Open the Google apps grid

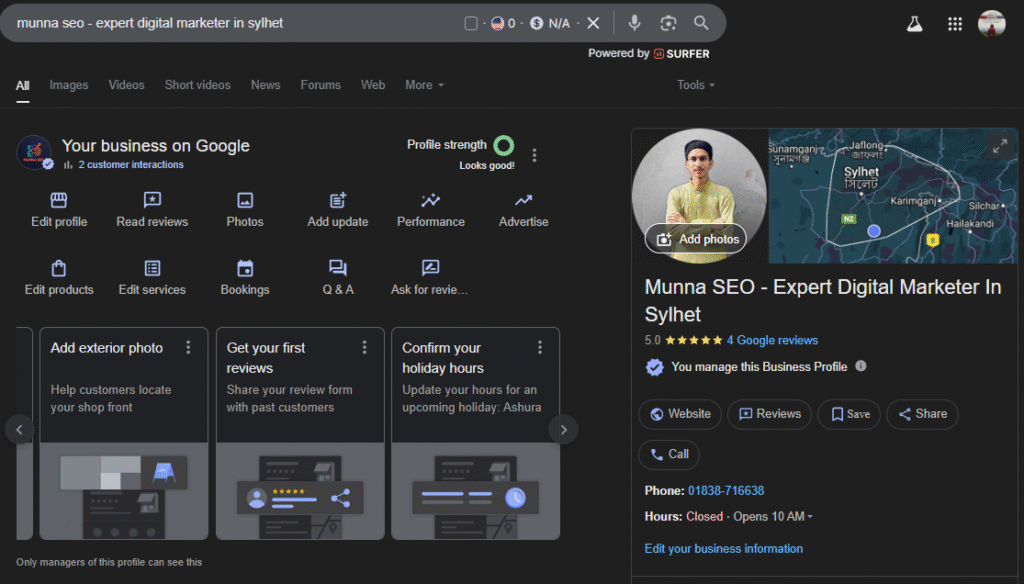coord(955,24)
